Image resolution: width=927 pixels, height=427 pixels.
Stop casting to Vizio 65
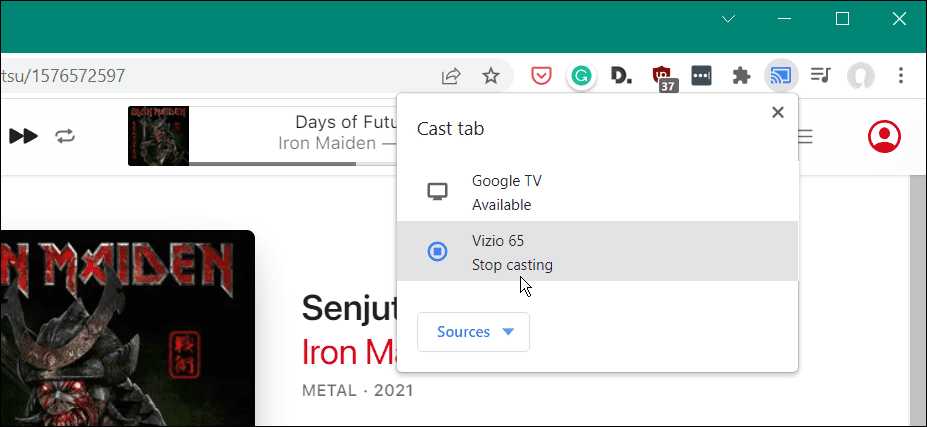coord(597,251)
